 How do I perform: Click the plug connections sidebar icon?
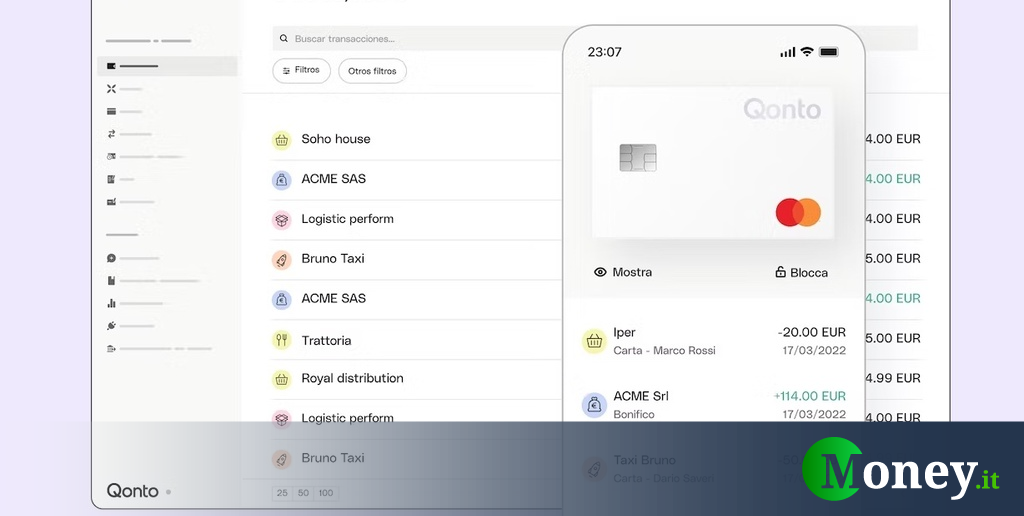click(x=112, y=326)
